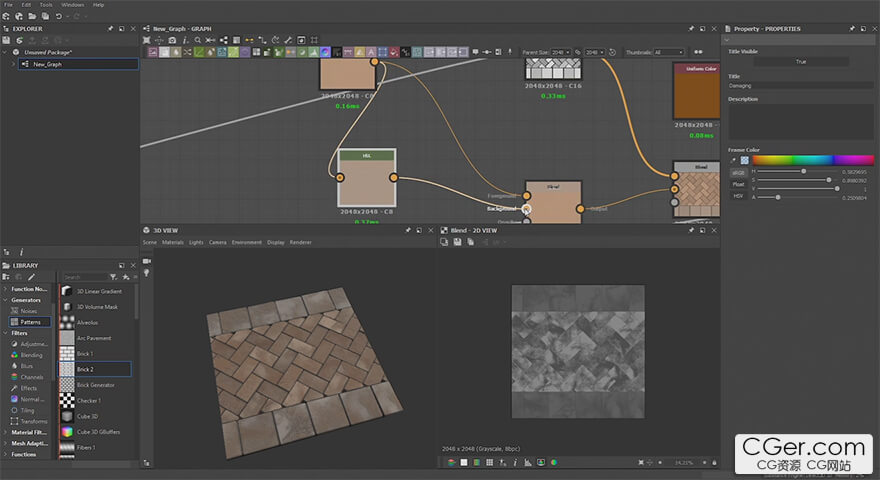Click the undo arrow in main toolbar

point(59,17)
